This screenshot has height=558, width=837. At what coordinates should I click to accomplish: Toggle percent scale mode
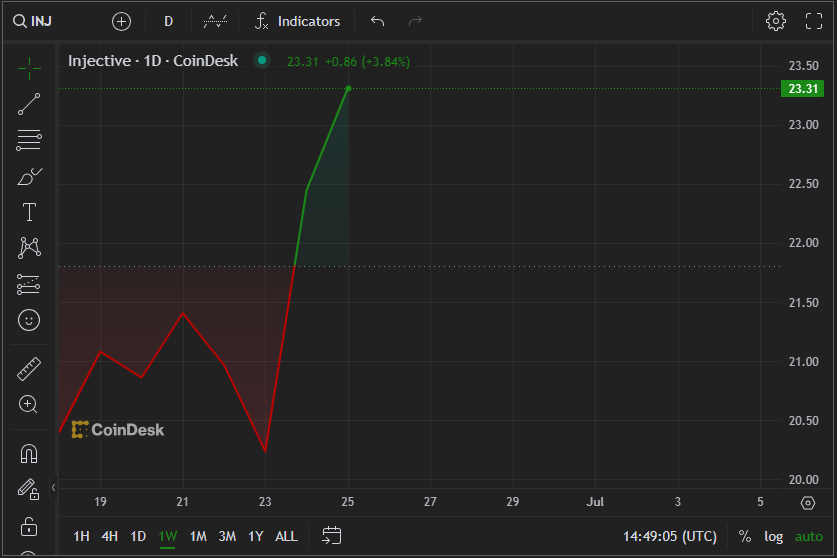(745, 536)
